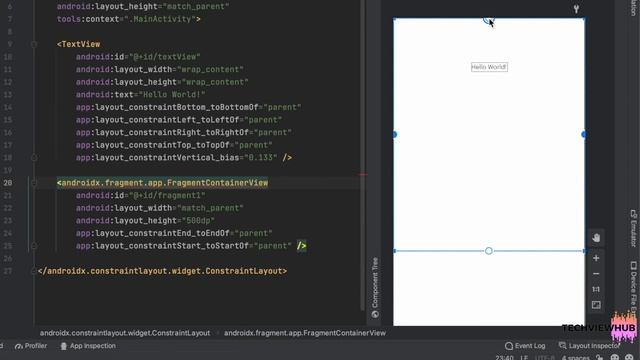The width and height of the screenshot is (640, 360).
Task: Open the Device File Explorer side panel
Action: point(633,288)
